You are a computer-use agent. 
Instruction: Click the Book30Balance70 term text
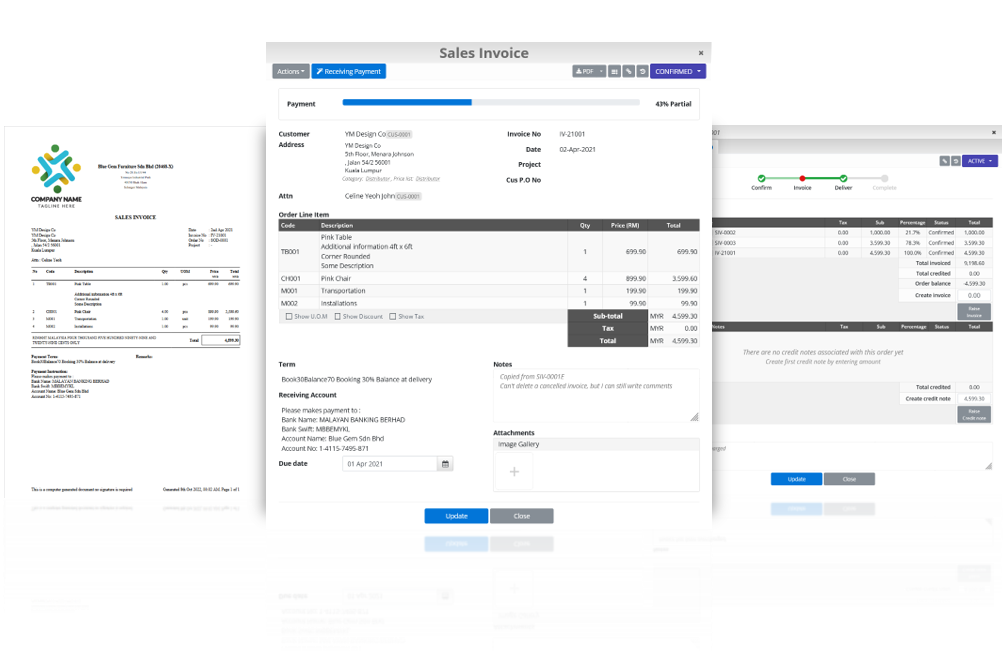click(356, 379)
